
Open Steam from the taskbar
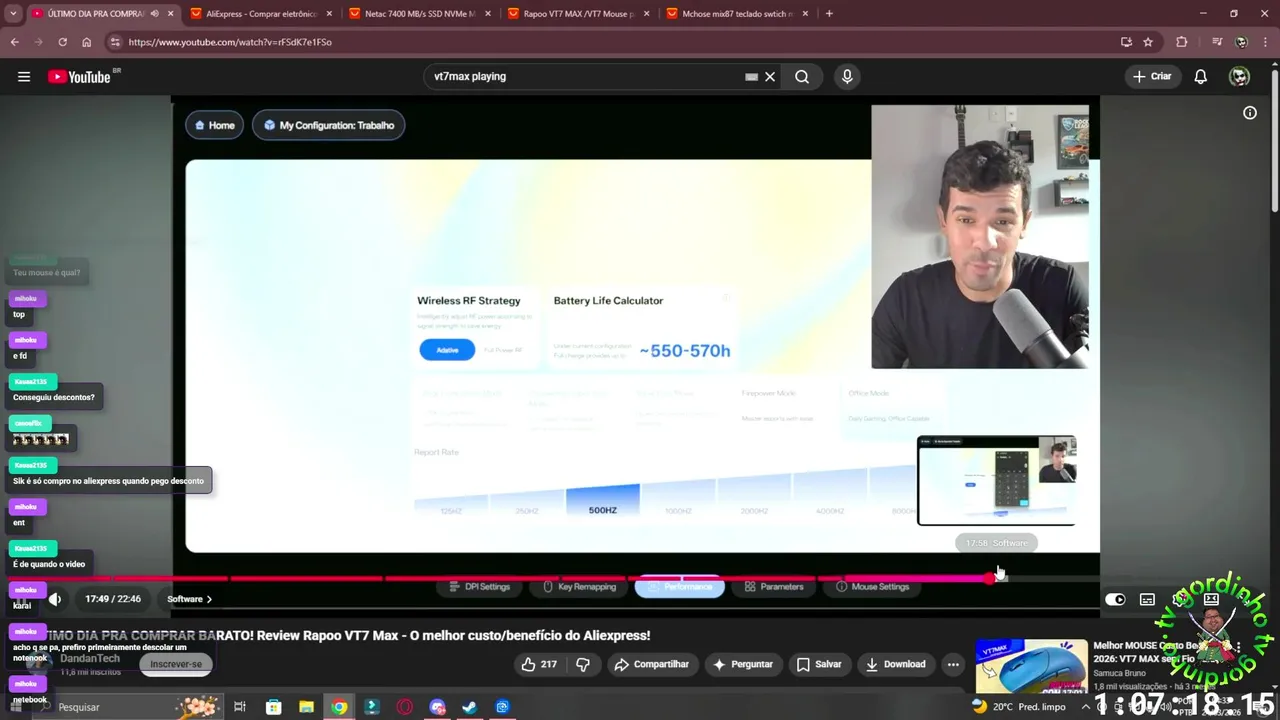pyautogui.click(x=469, y=707)
